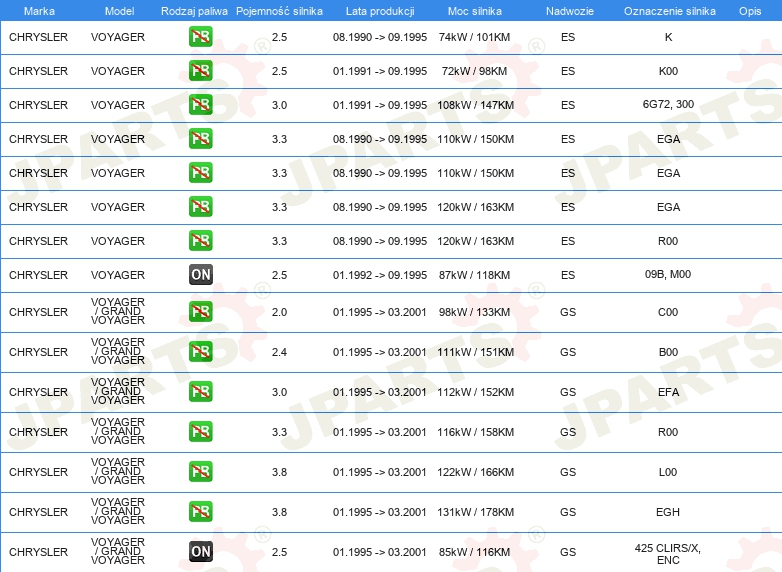Select the engine code cell K00
782x572 pixels.
point(668,71)
